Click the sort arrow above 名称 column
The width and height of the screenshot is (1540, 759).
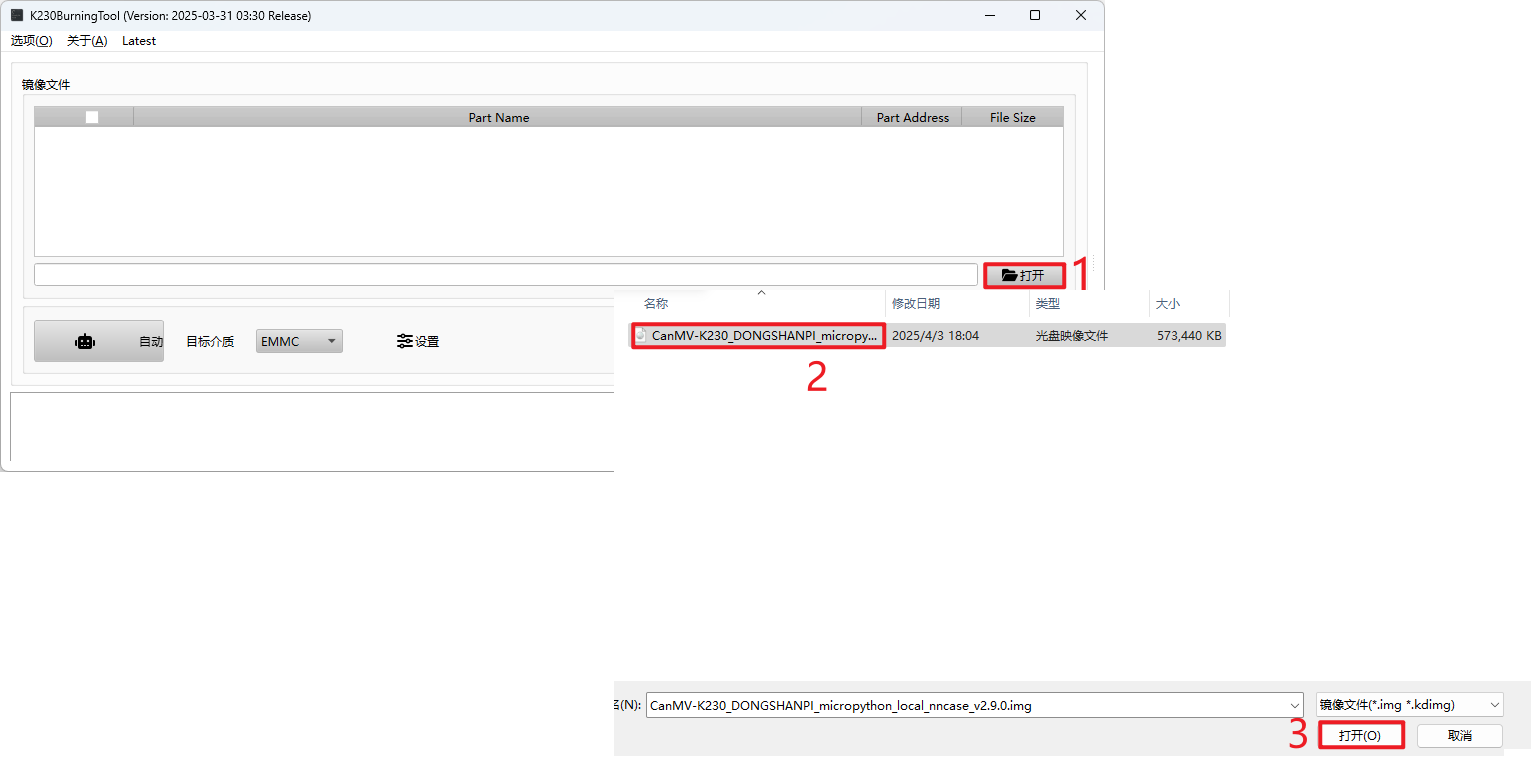click(x=761, y=292)
